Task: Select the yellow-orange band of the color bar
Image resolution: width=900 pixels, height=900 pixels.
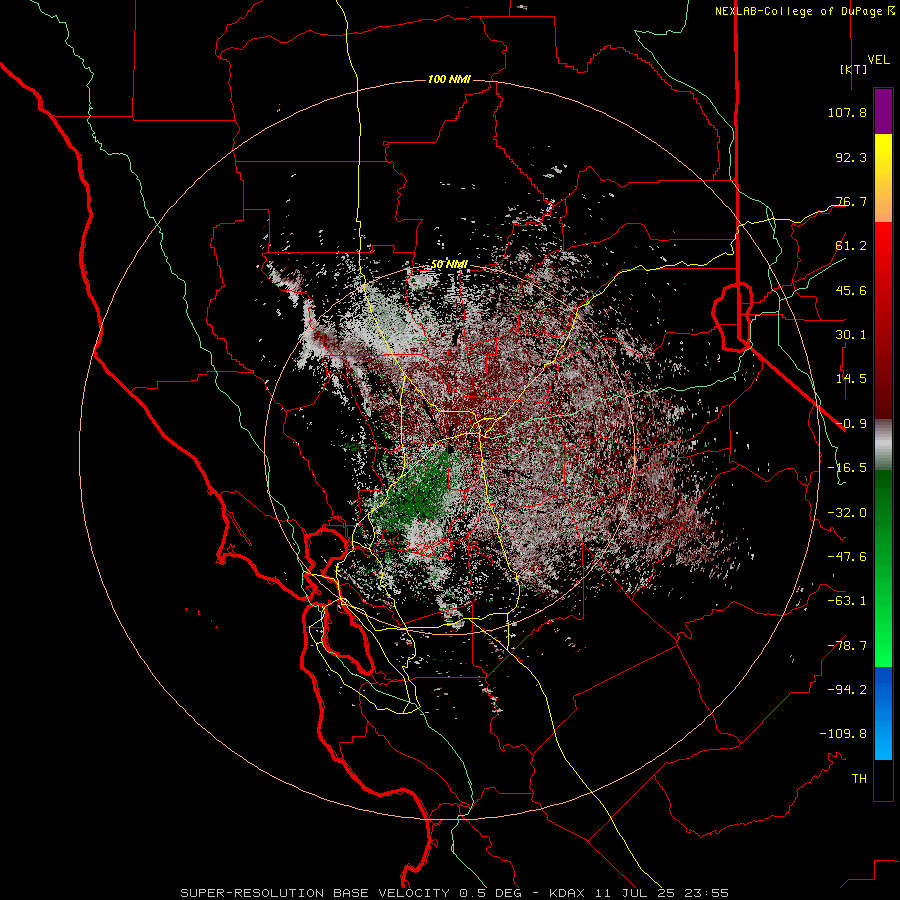Action: pos(883,179)
